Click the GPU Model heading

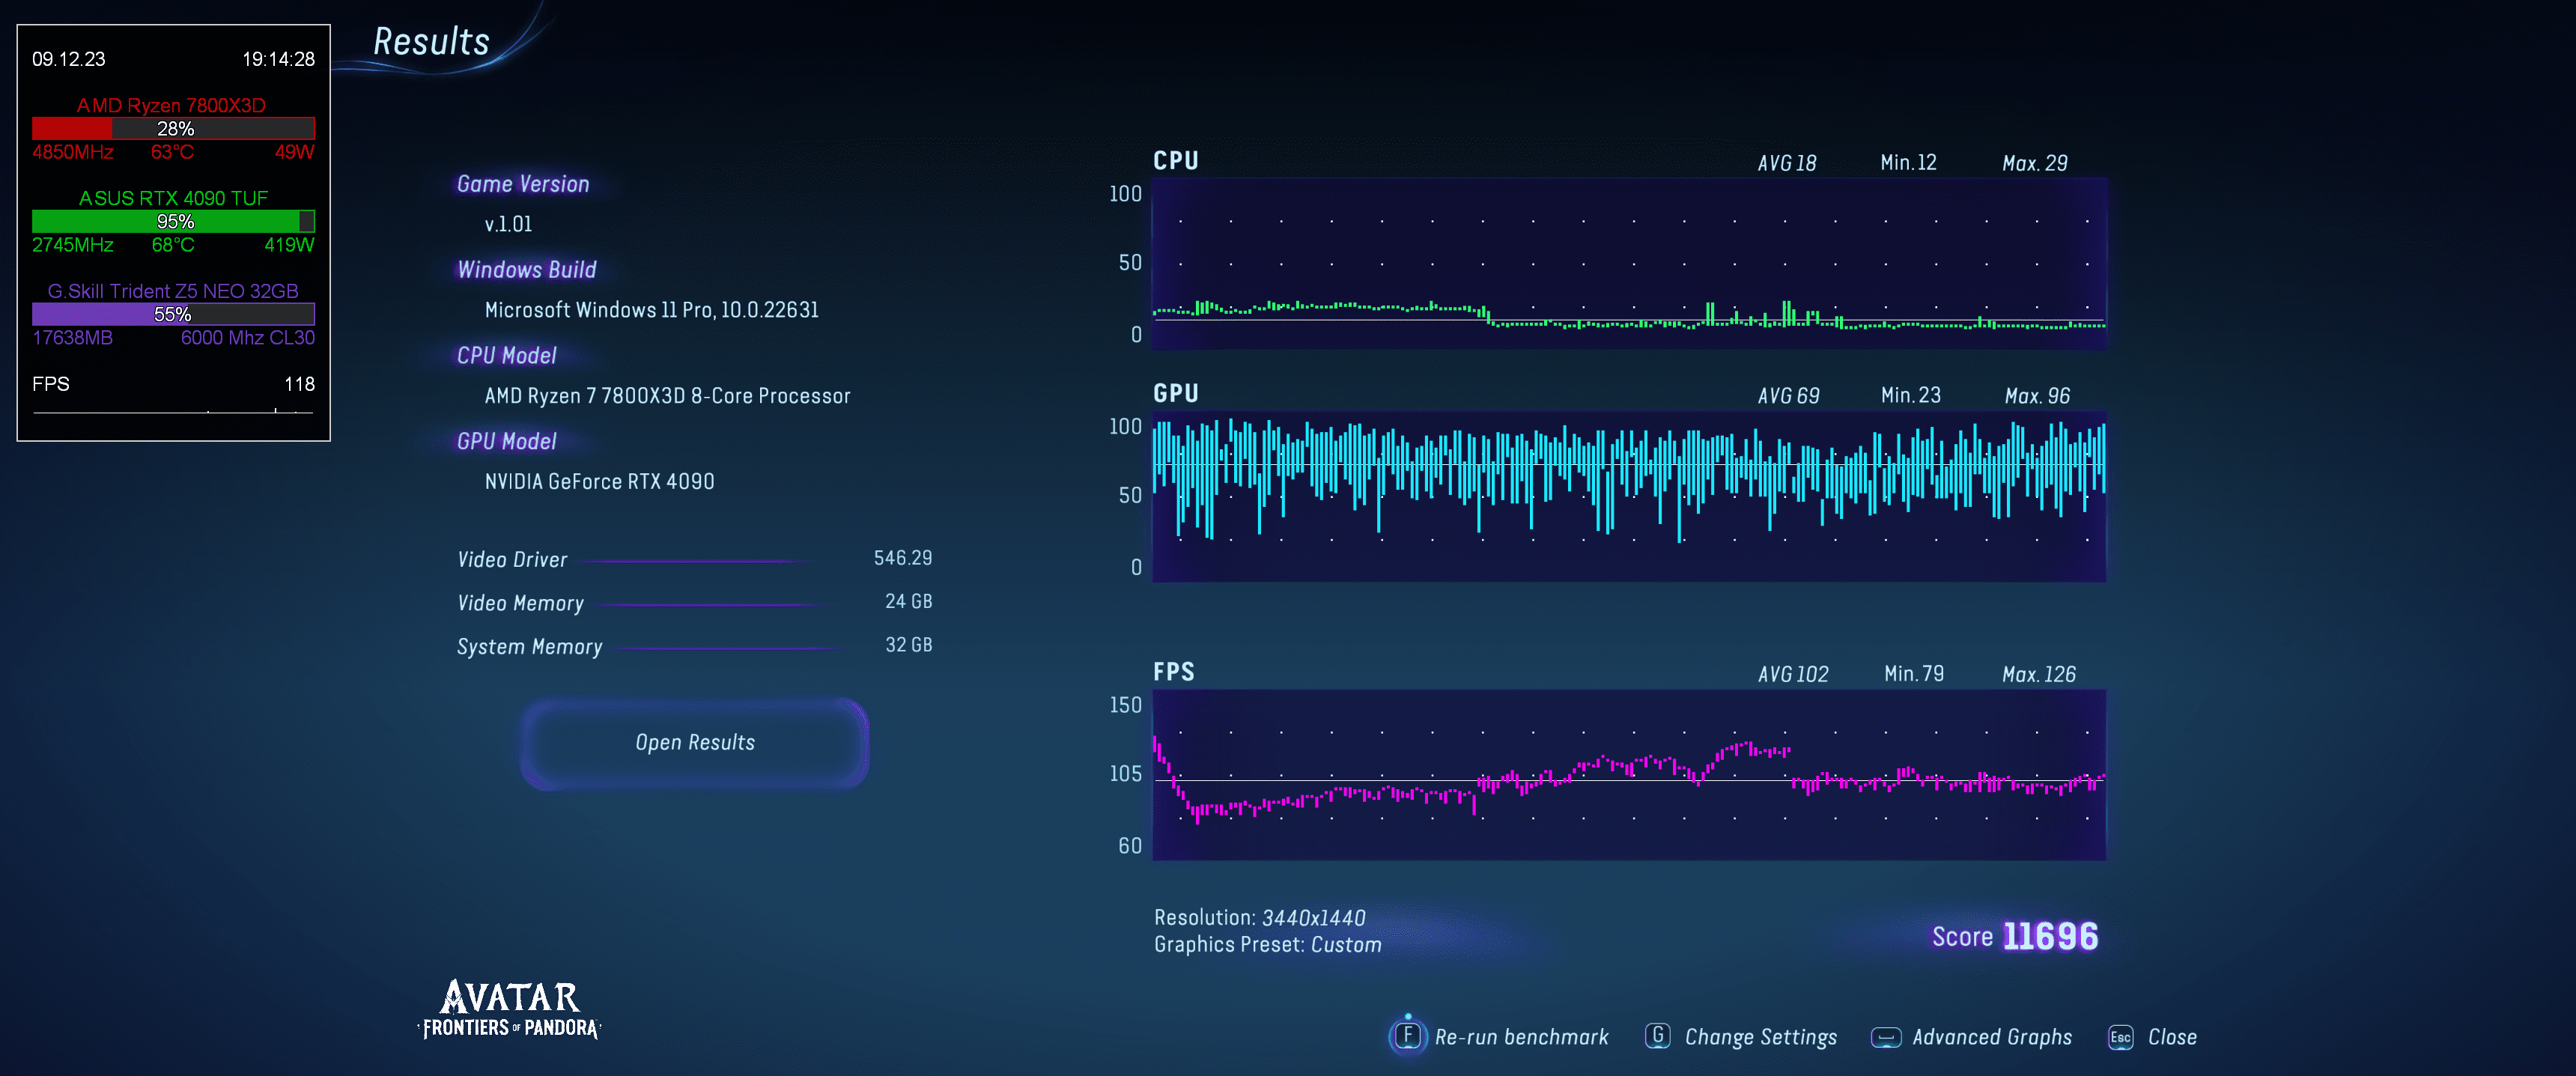506,442
